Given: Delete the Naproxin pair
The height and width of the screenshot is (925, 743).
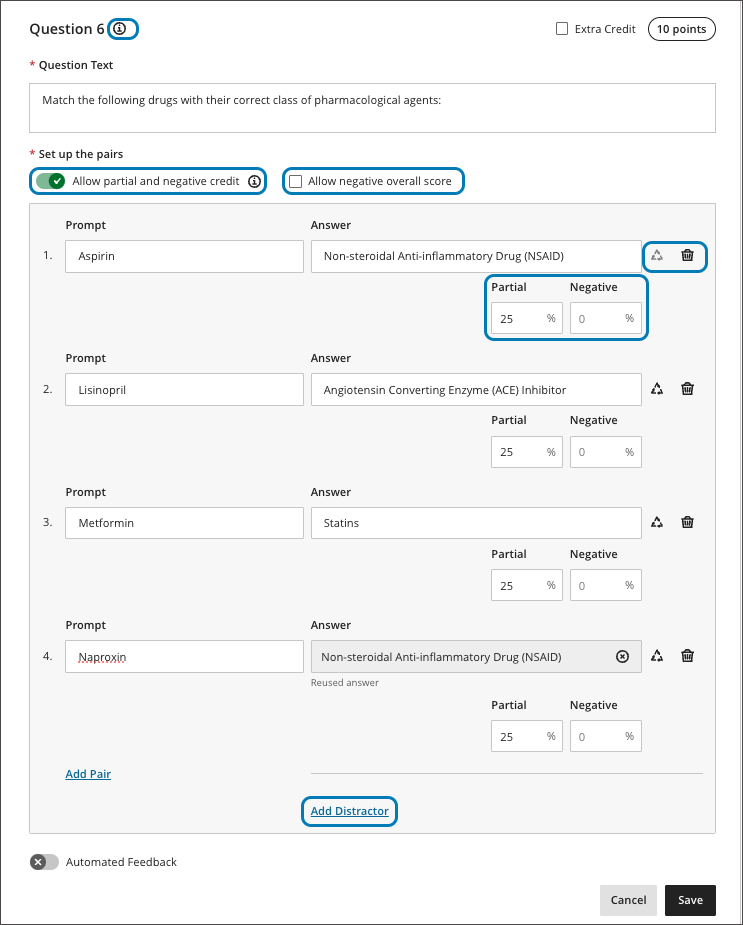Looking at the screenshot, I should [687, 656].
